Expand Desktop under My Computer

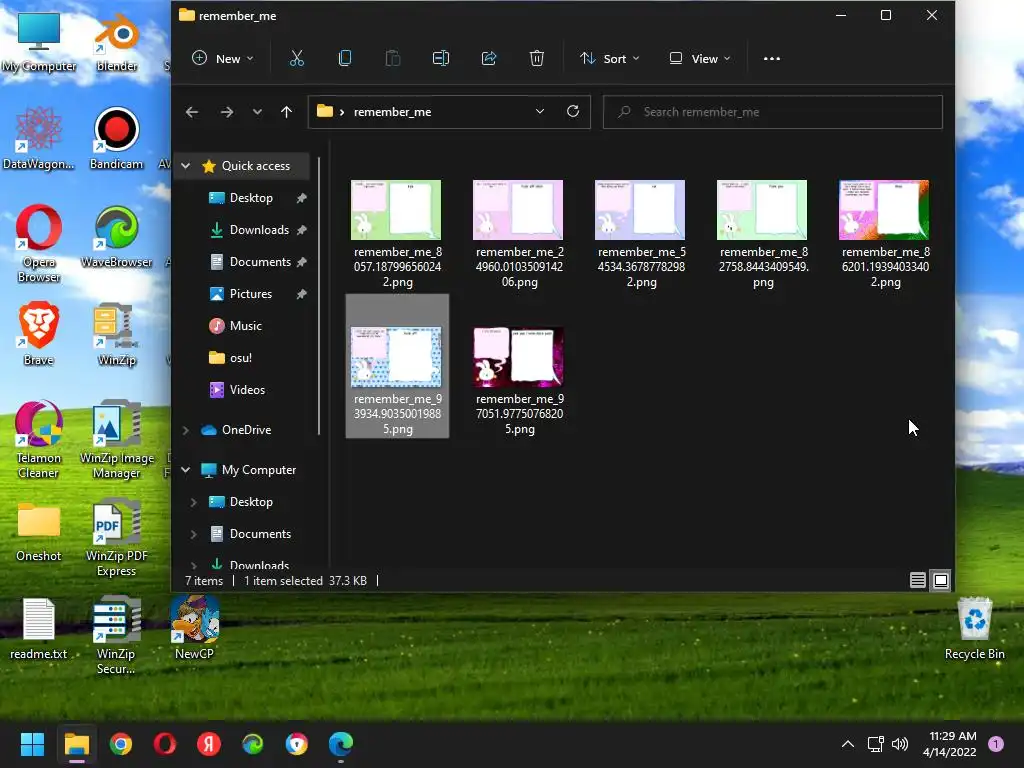193,502
